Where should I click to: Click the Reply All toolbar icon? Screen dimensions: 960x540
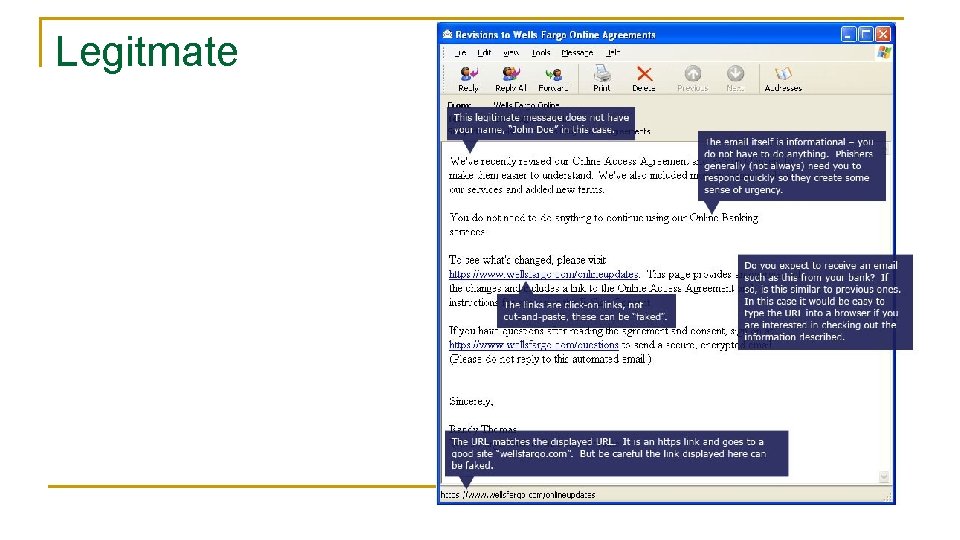click(511, 78)
